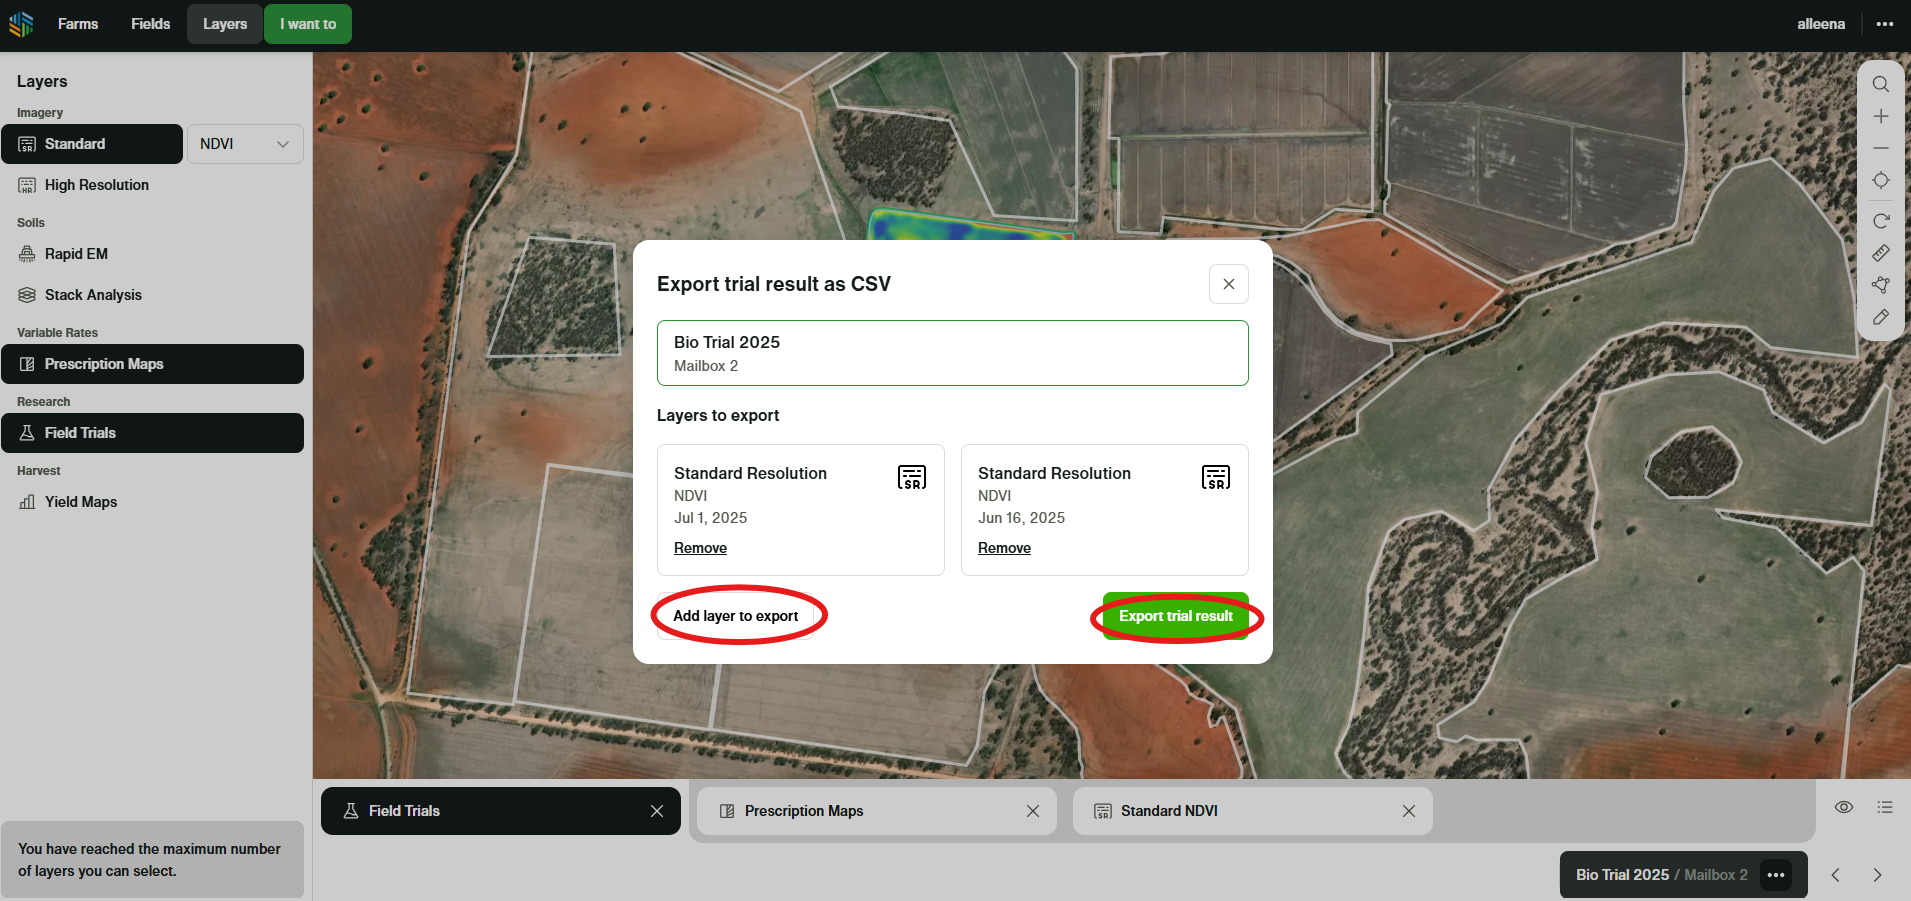Image resolution: width=1911 pixels, height=901 pixels.
Task: Click Add layer to export
Action: point(736,616)
